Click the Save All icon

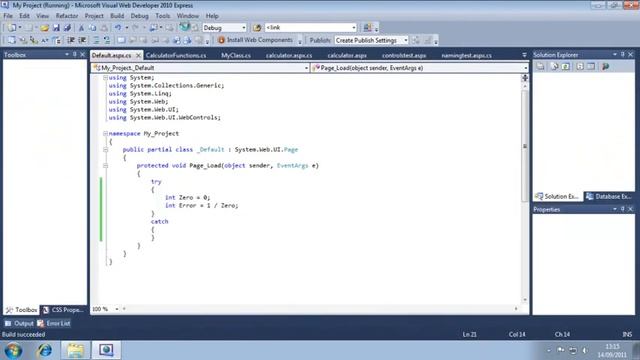[67, 28]
